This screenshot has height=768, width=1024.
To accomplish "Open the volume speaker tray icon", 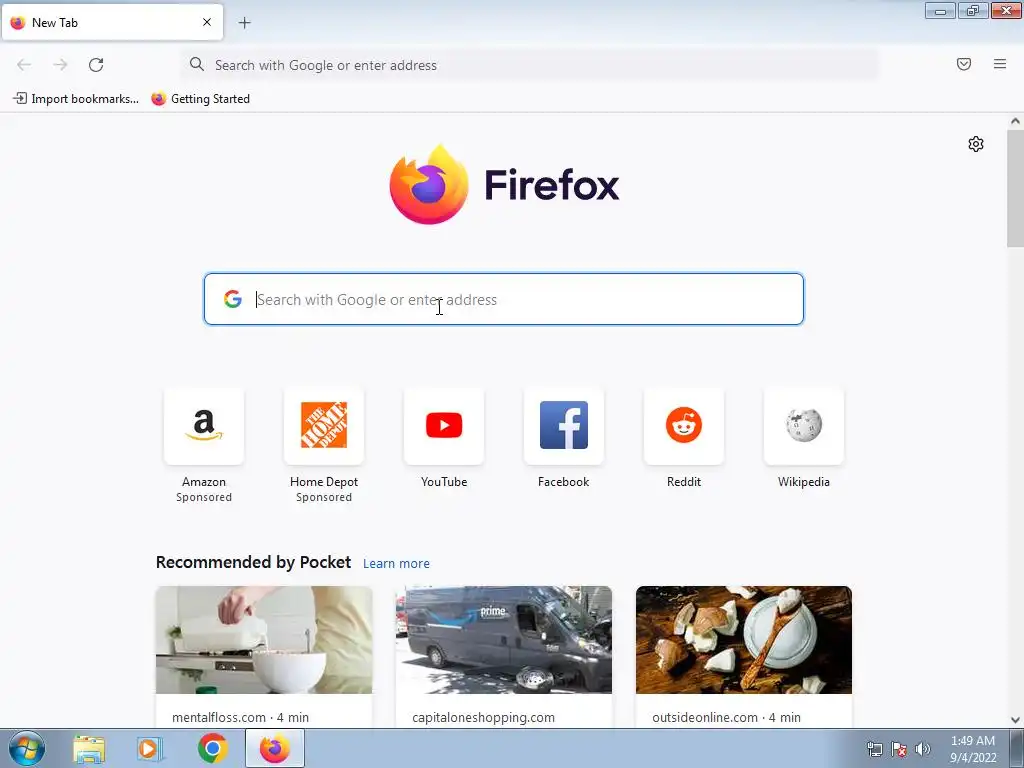I will 923,749.
